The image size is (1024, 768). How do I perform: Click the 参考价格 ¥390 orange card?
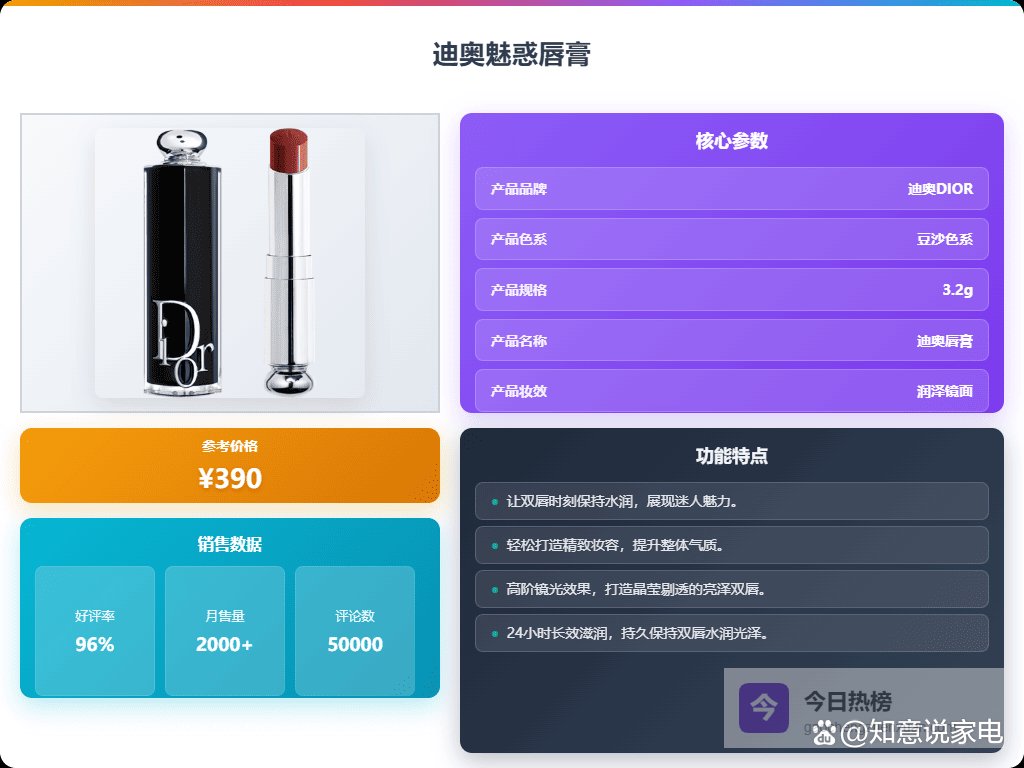pyautogui.click(x=230, y=466)
